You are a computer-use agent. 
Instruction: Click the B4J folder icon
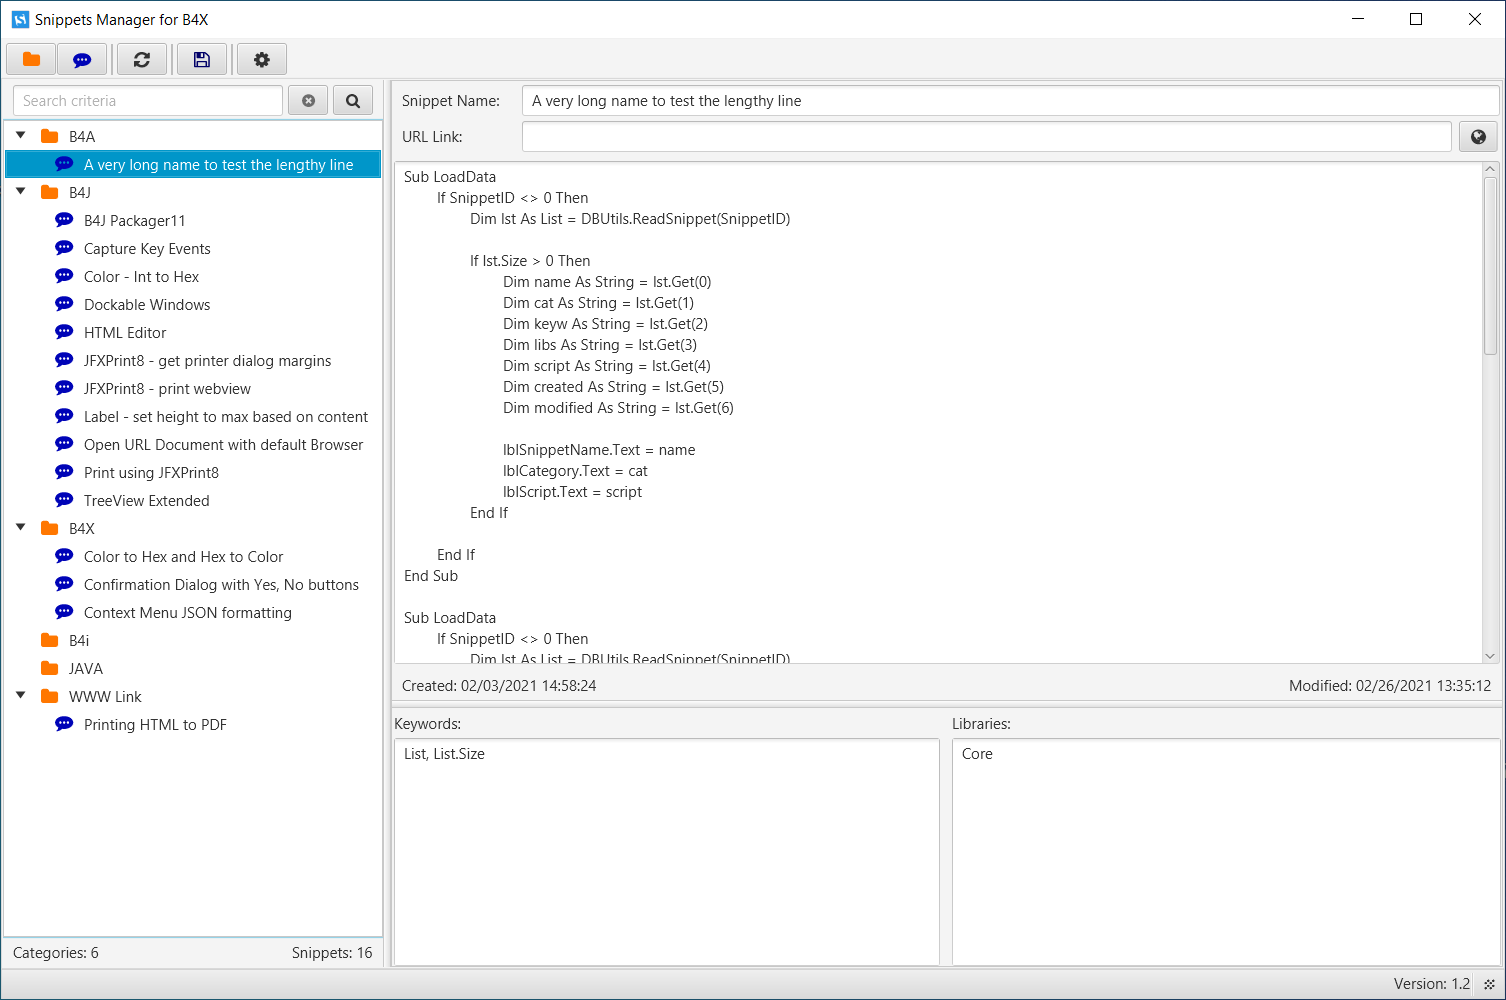pos(49,192)
